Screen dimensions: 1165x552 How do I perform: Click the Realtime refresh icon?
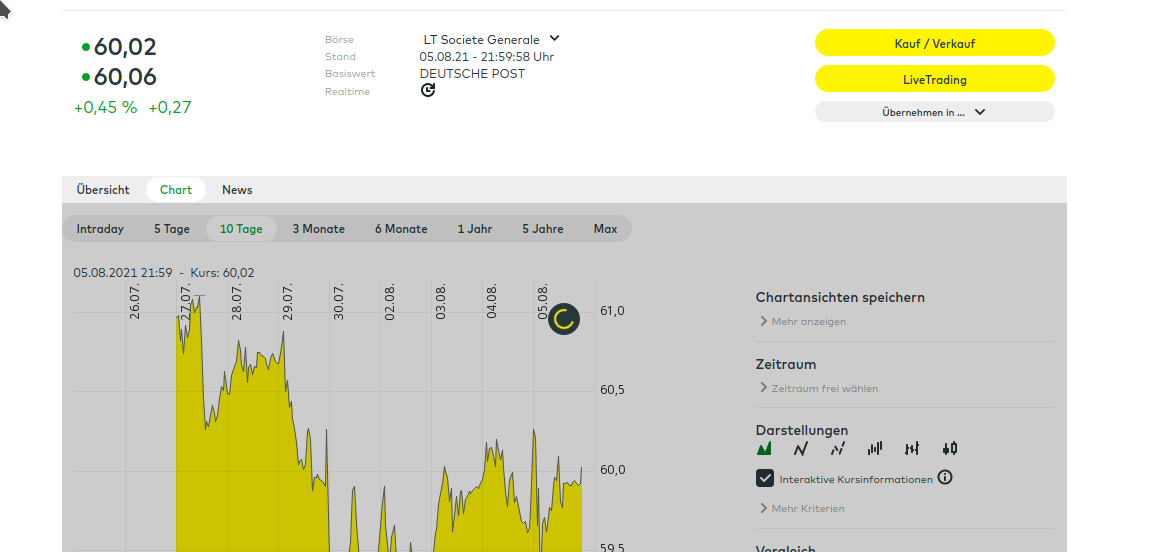point(428,91)
